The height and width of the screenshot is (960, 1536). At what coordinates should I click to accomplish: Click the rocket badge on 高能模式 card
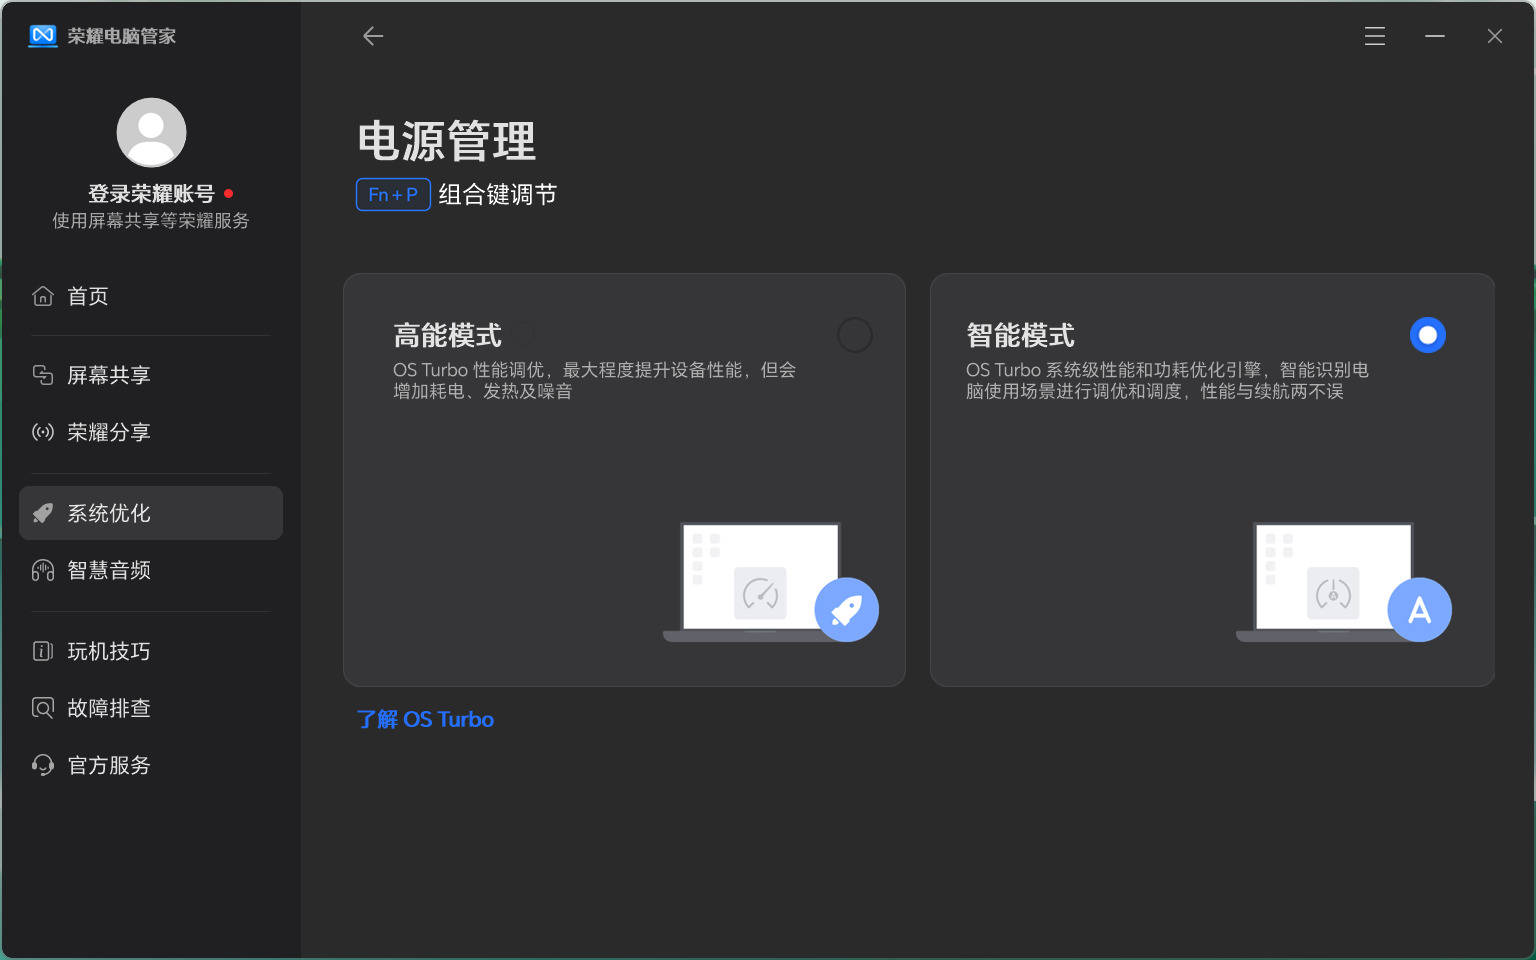click(847, 610)
